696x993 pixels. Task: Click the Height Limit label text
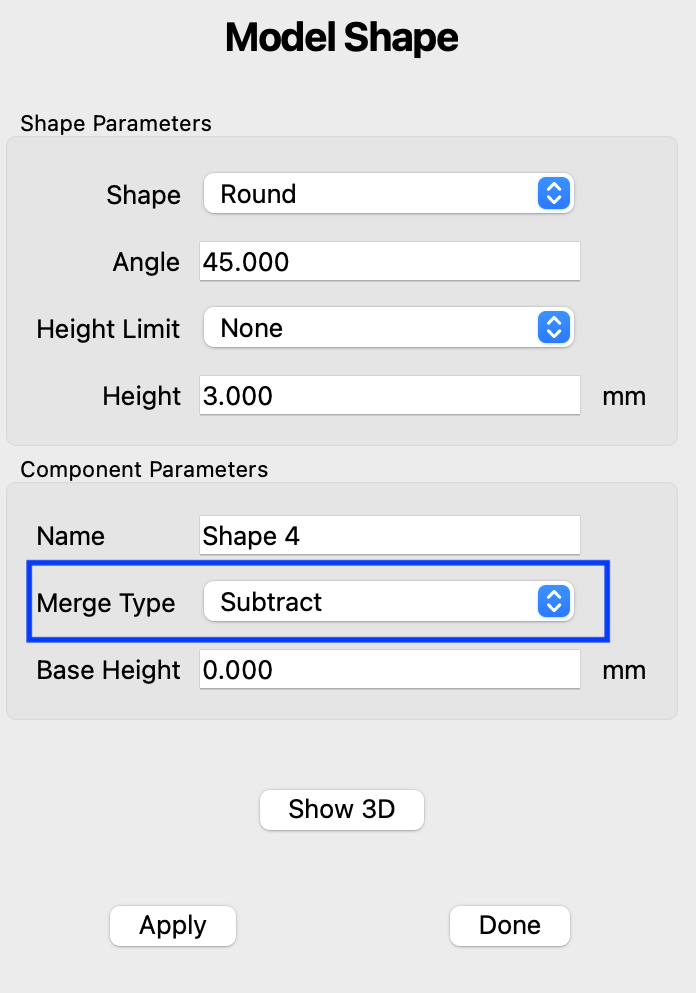pyautogui.click(x=108, y=329)
